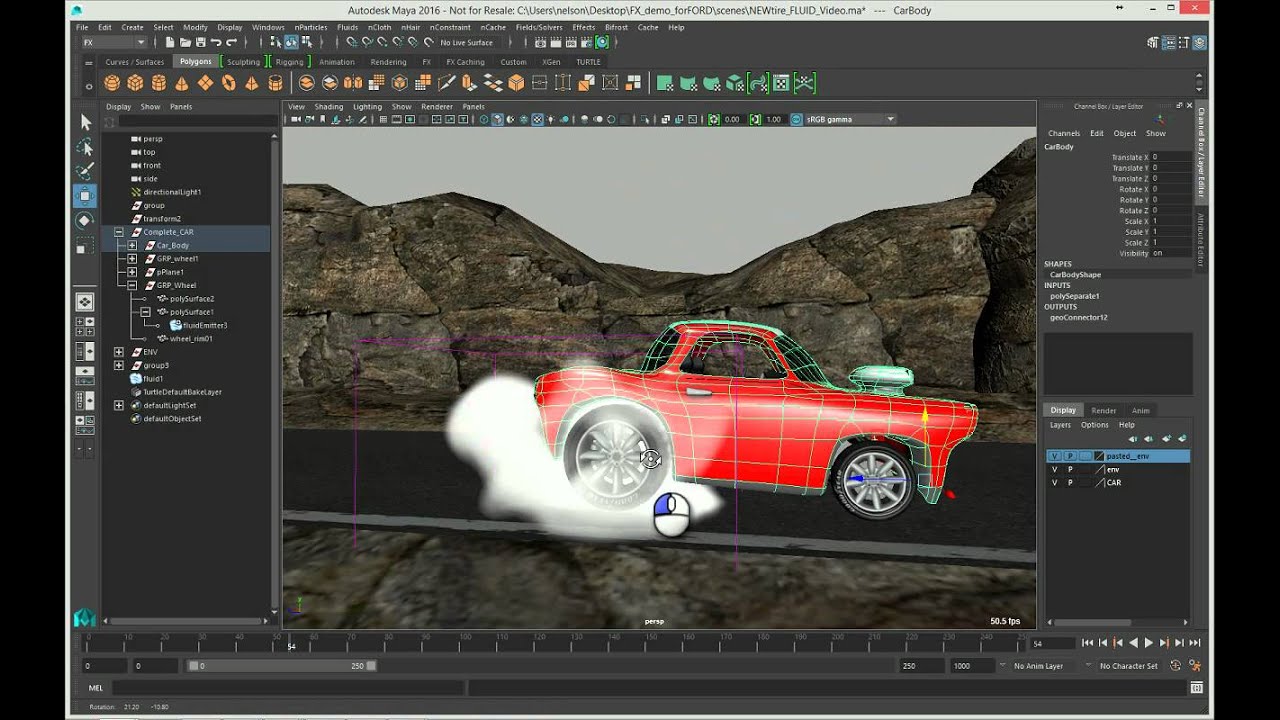
Task: Expand the GRP_wheel1 node
Action: 132,258
